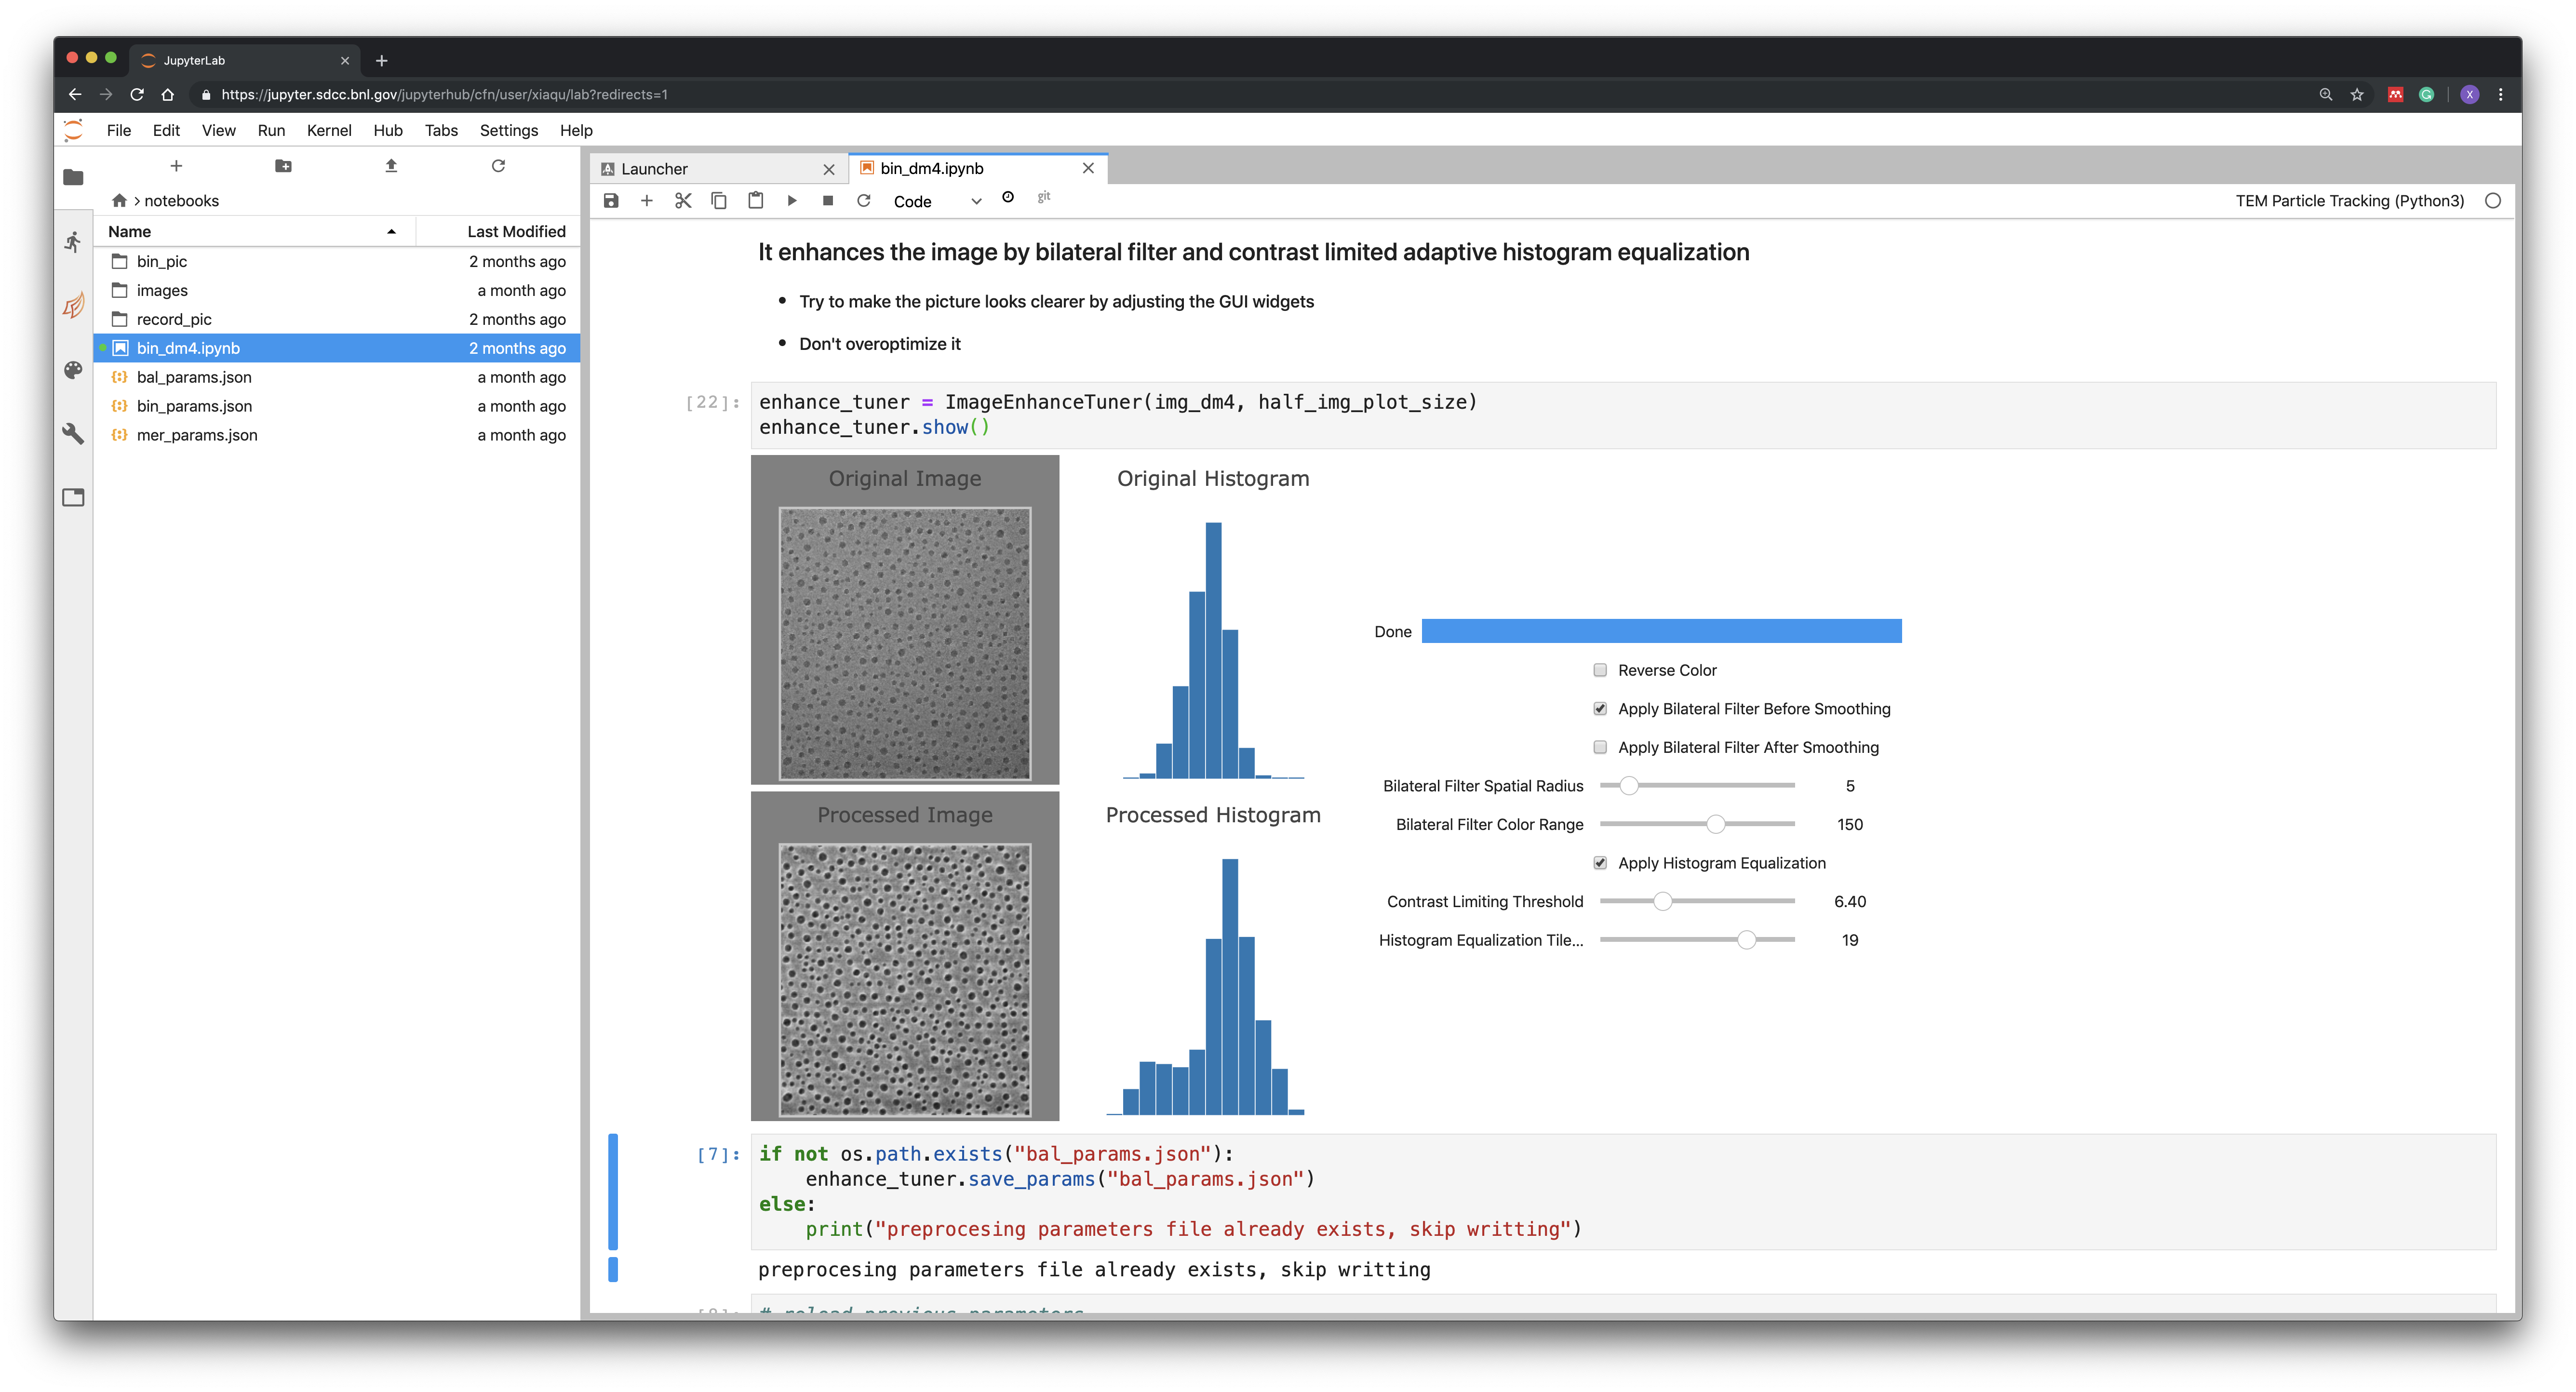Click the Contrast Limiting Threshold slider
2576x1392 pixels.
pyautogui.click(x=1662, y=902)
